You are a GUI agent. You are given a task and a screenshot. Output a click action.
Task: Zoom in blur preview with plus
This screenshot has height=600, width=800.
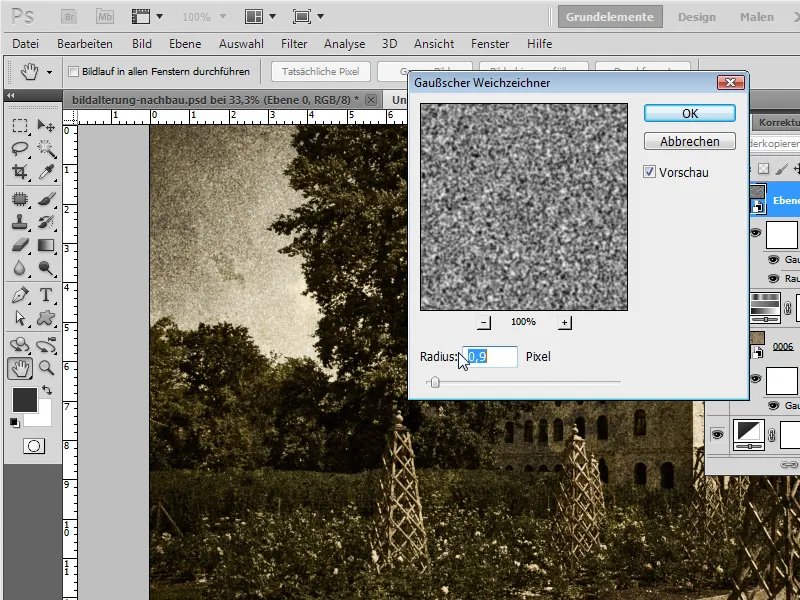(x=564, y=322)
